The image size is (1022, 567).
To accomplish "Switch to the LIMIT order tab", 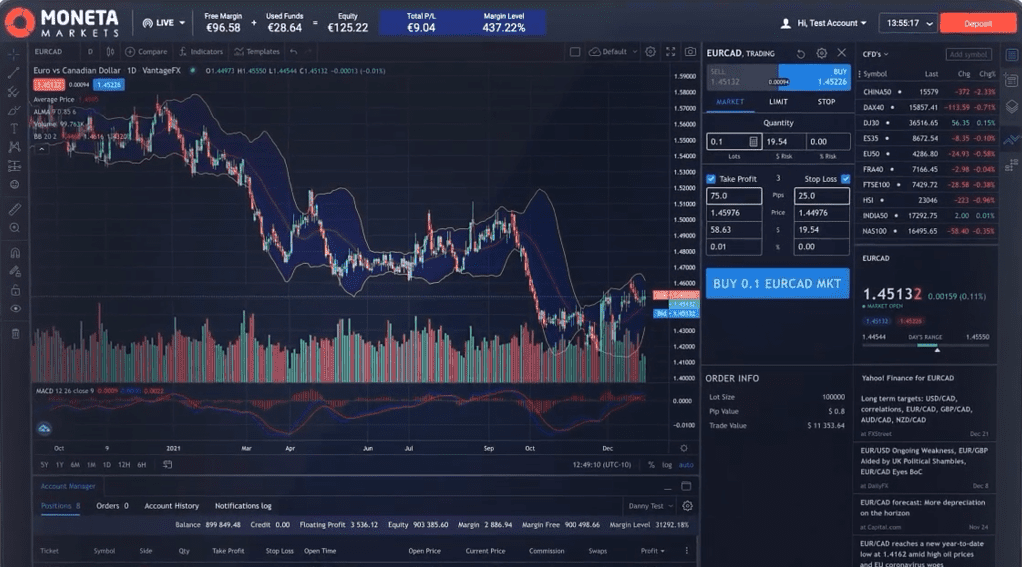I will 778,102.
